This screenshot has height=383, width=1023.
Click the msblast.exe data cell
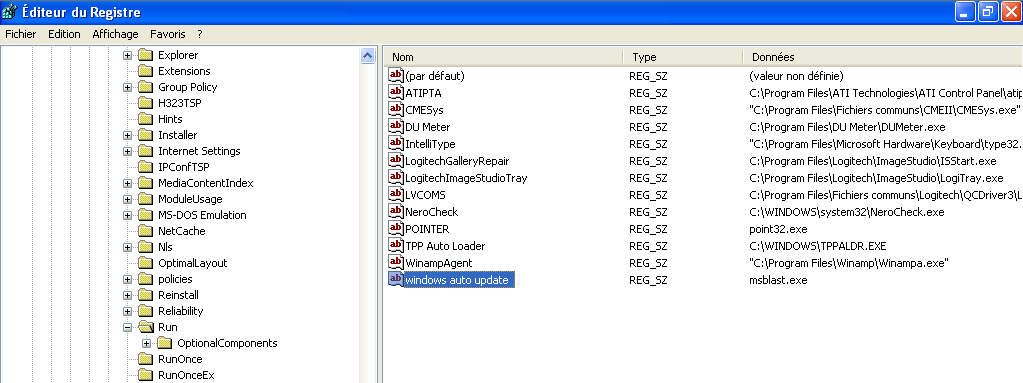click(778, 280)
